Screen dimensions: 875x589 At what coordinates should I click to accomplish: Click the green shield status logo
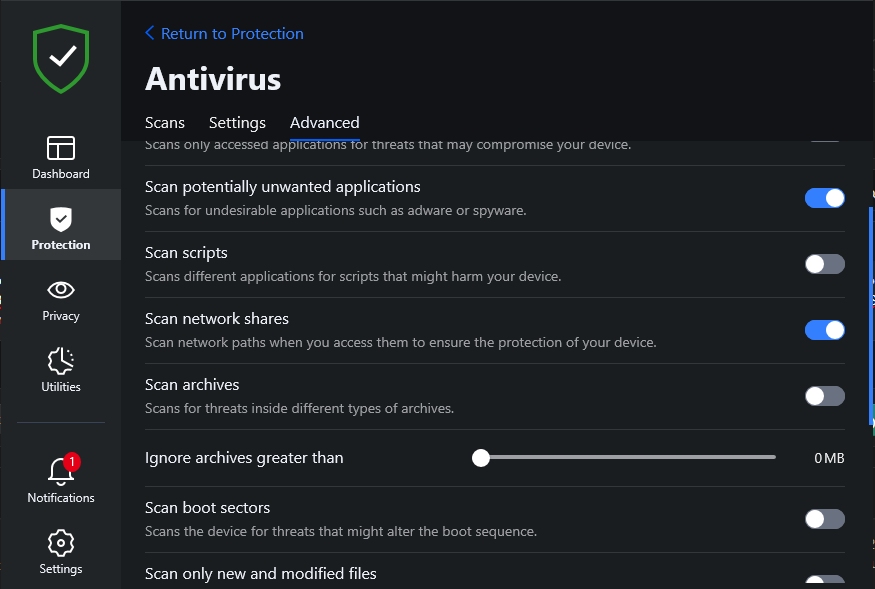pos(61,58)
